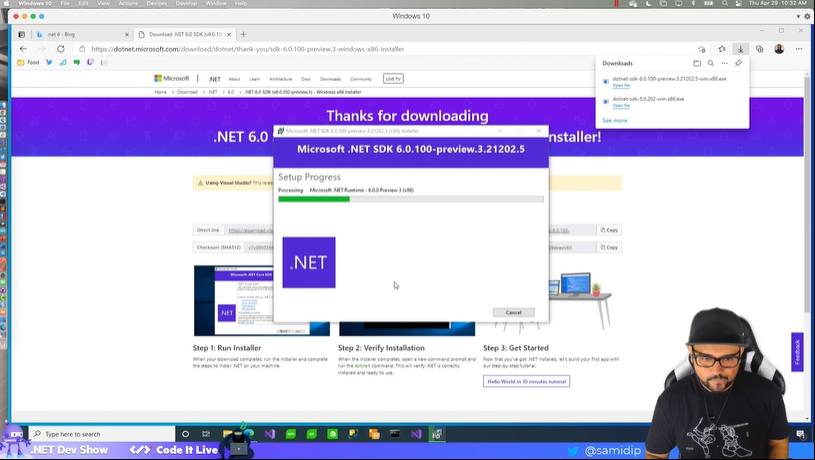
Task: Click Download in the breadcrumb
Action: pyautogui.click(x=187, y=92)
